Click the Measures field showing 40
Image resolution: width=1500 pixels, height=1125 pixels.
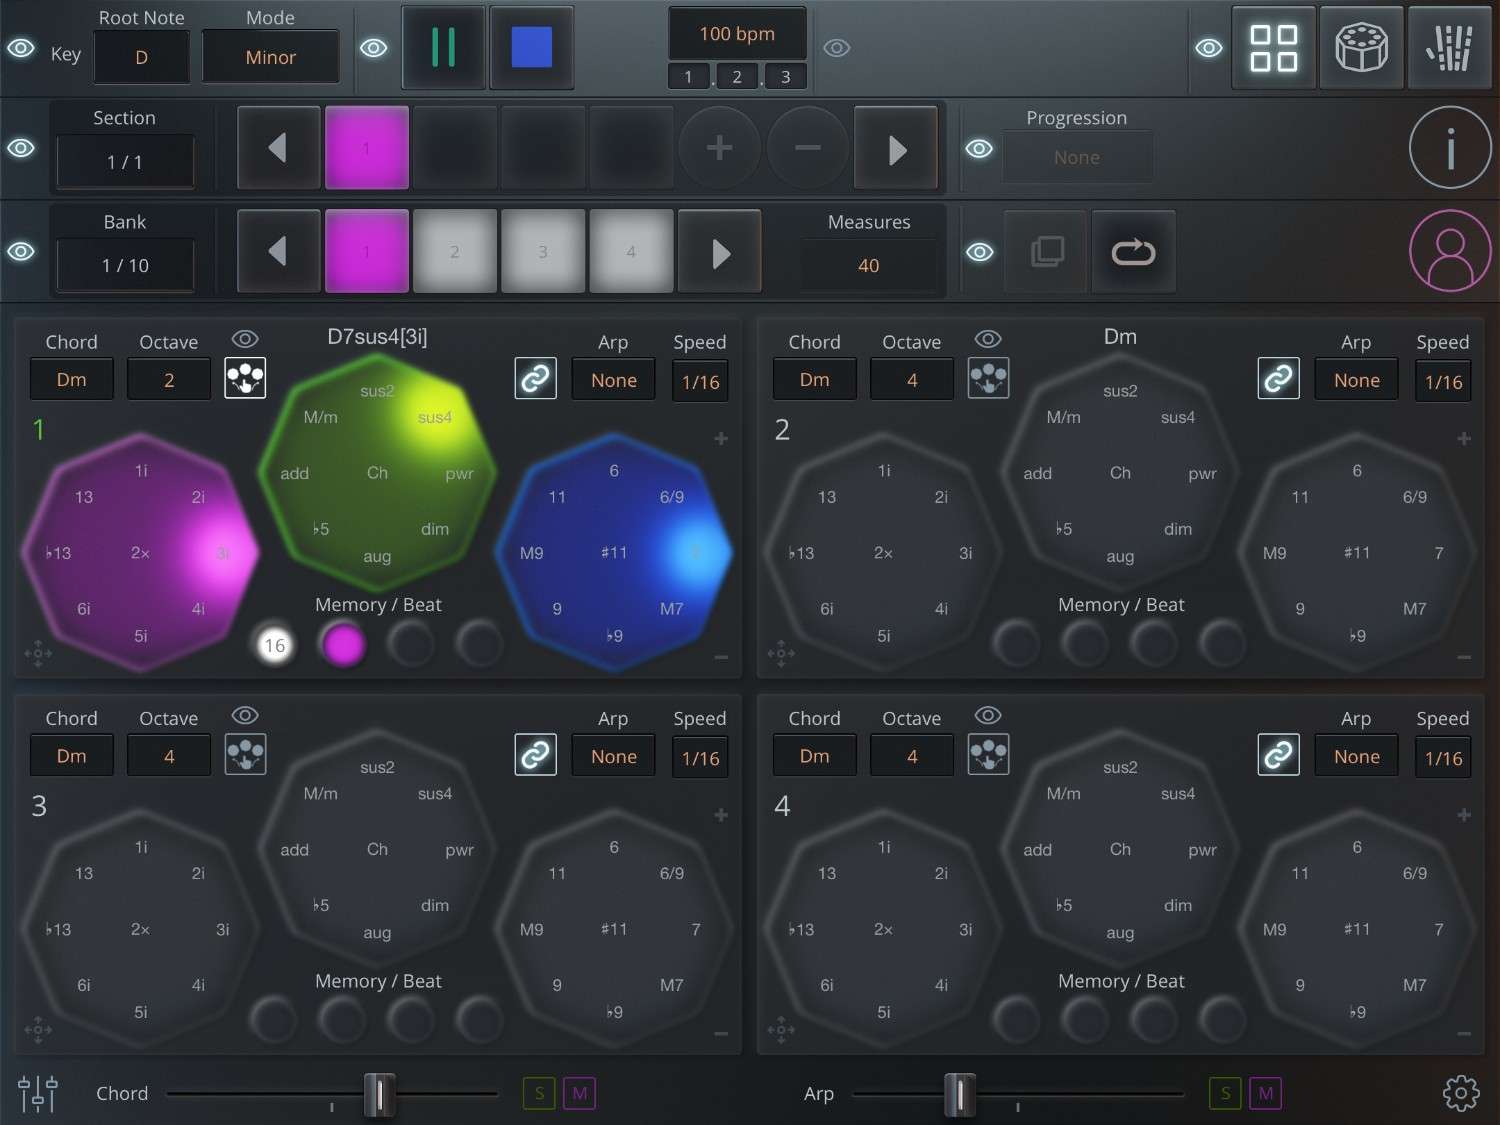(868, 265)
